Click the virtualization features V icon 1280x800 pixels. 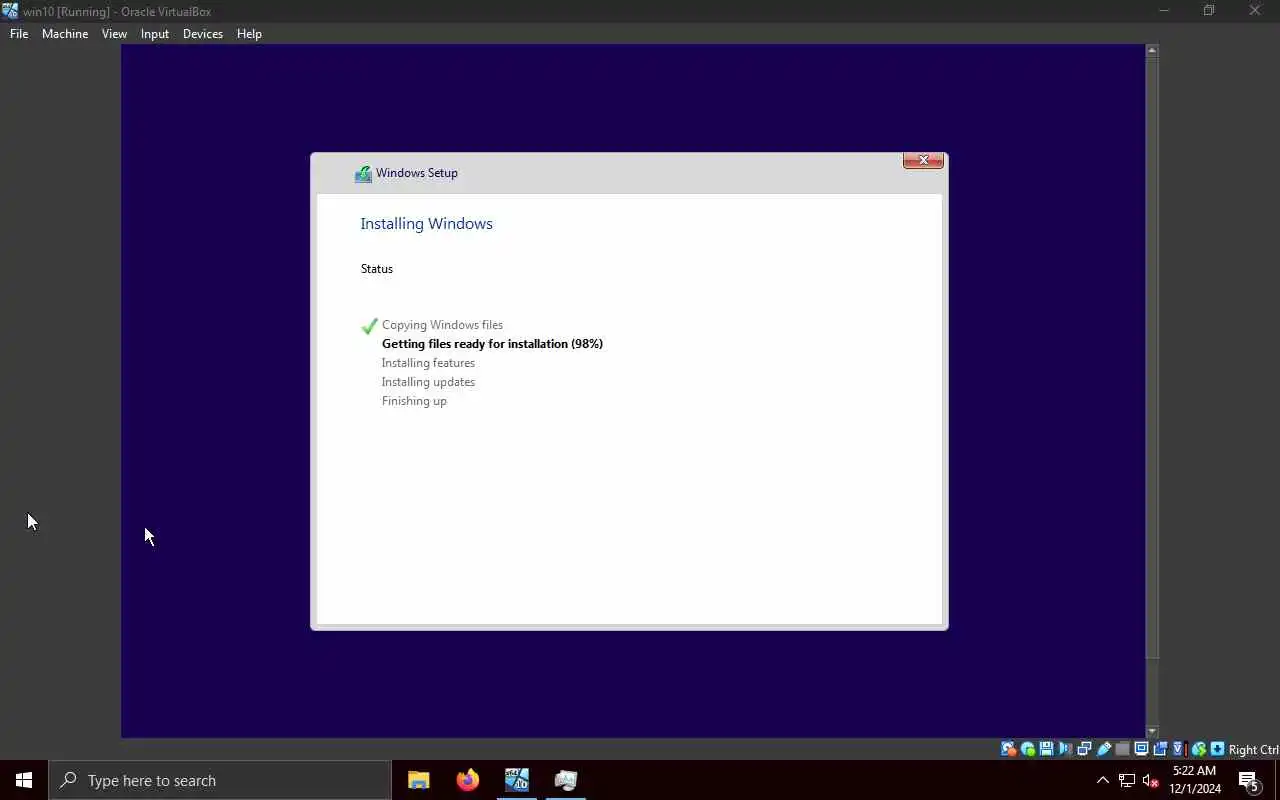1179,749
